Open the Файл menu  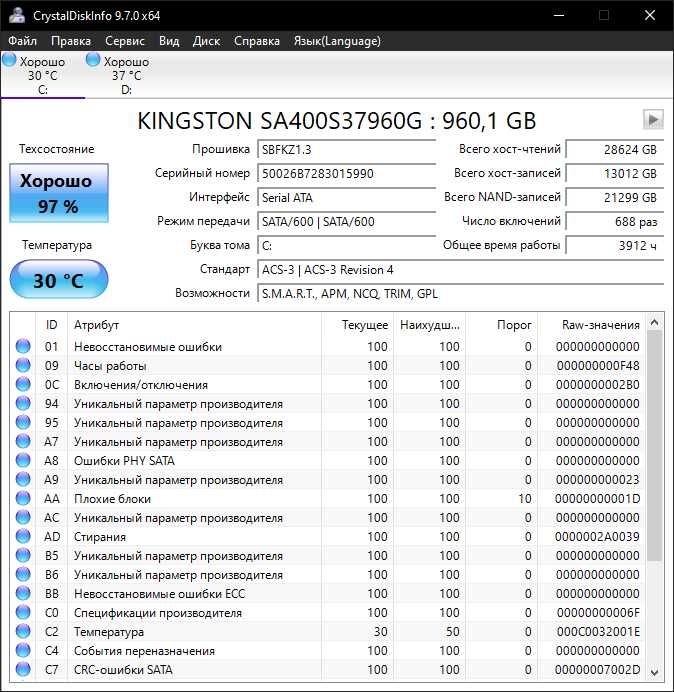point(23,41)
